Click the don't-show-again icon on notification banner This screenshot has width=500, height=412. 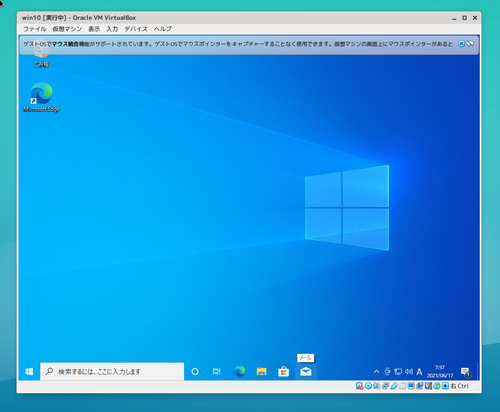pos(470,44)
